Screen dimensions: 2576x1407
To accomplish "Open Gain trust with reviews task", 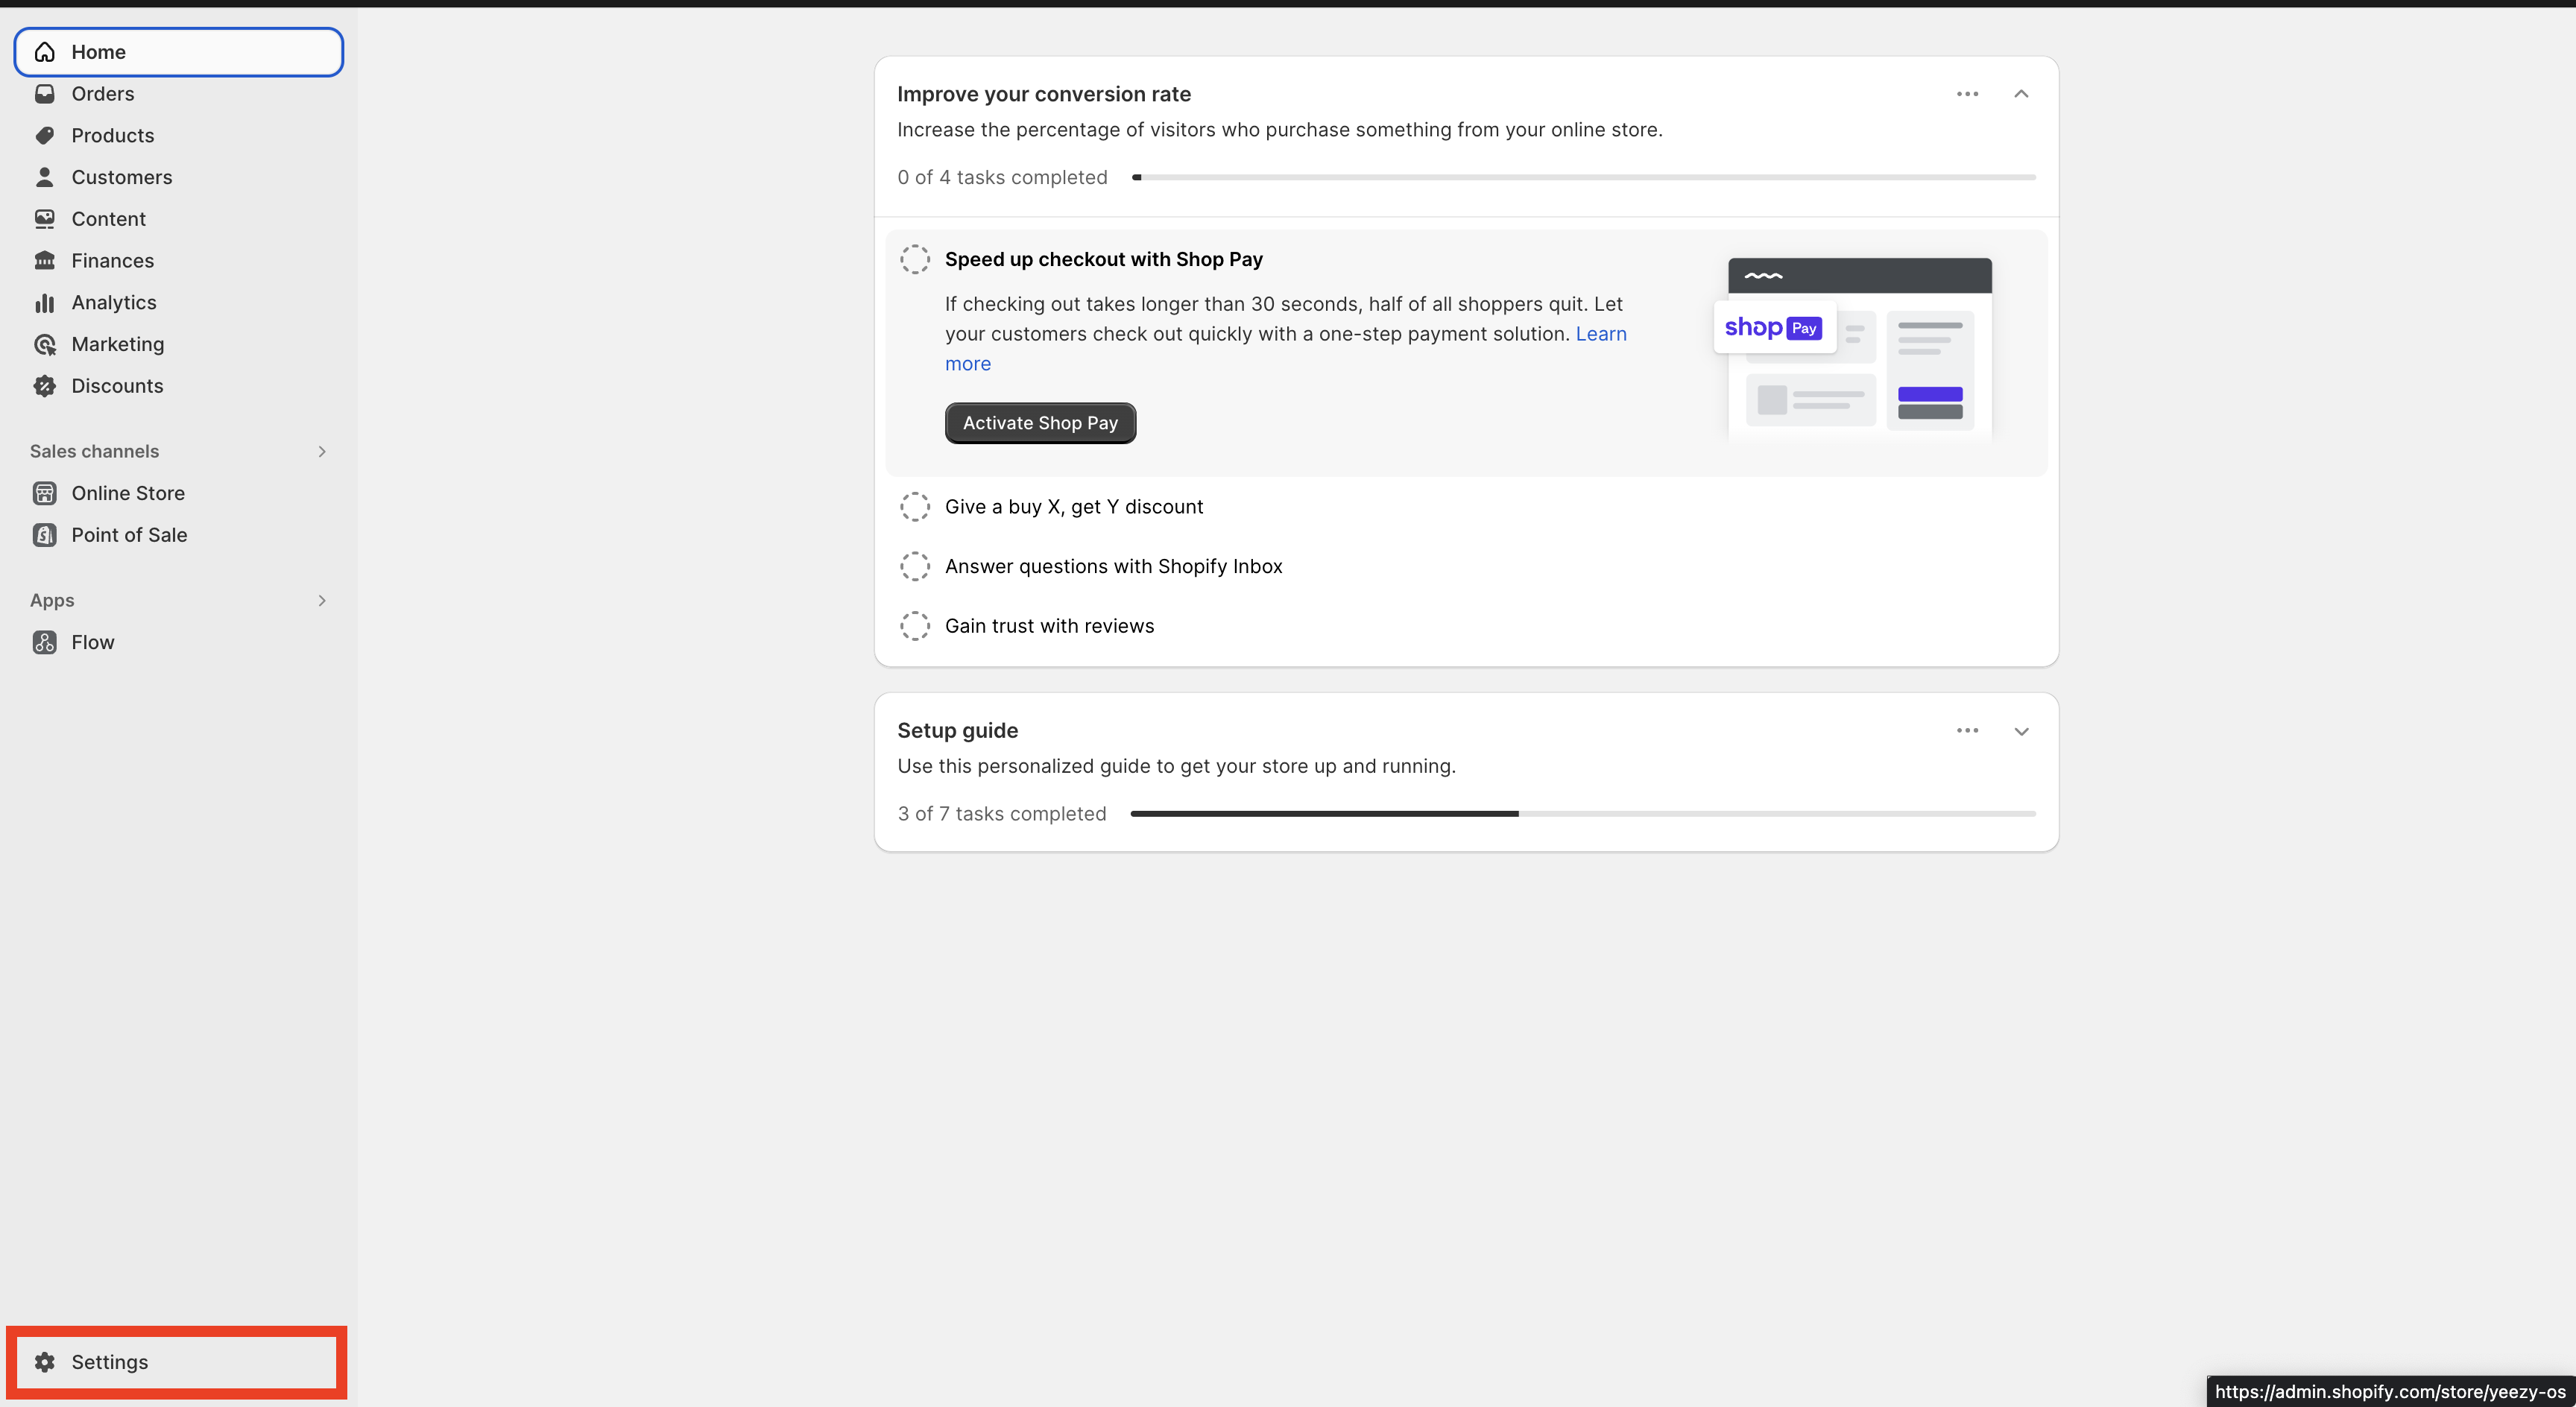I will (1049, 626).
